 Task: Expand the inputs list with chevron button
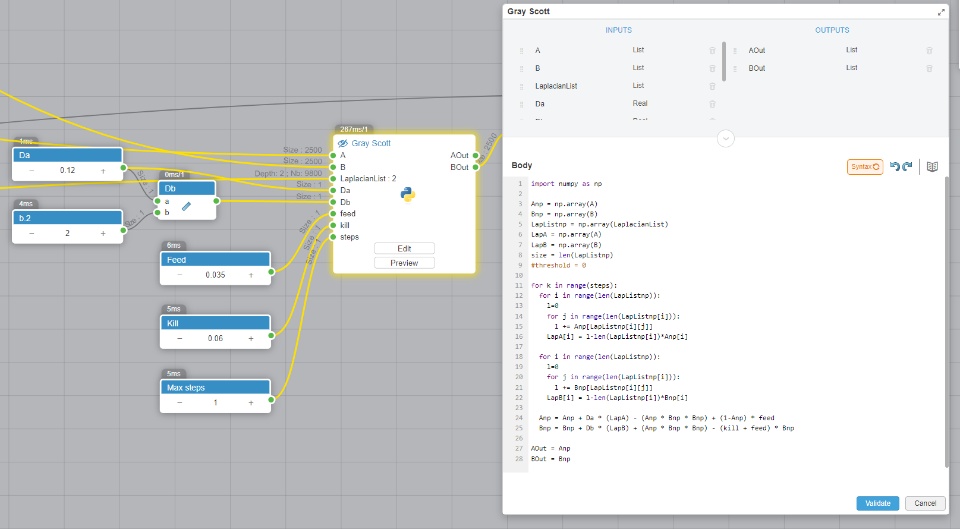[726, 138]
